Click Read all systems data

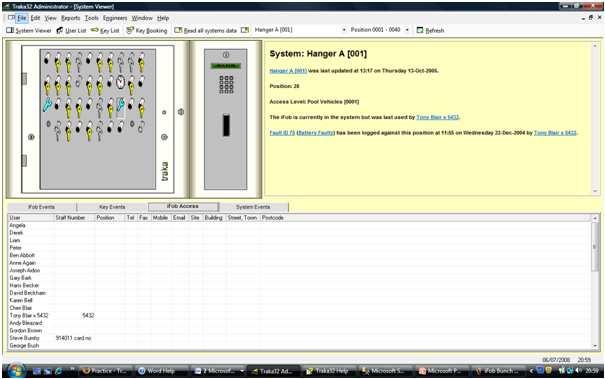(206, 30)
